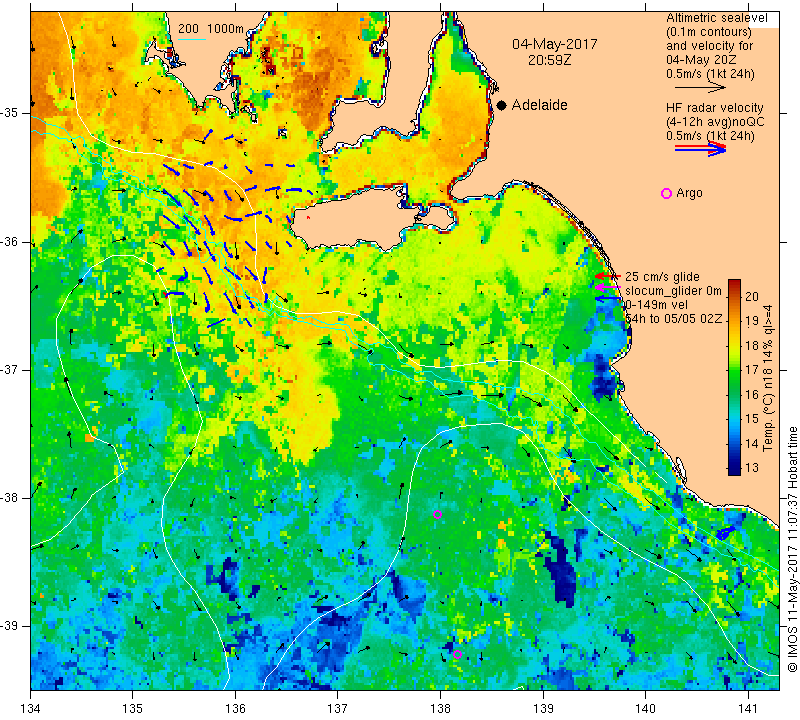Viewport: 800px width, 720px height.
Task: Click '54h to 05/05 02Z' label
Action: 673,318
